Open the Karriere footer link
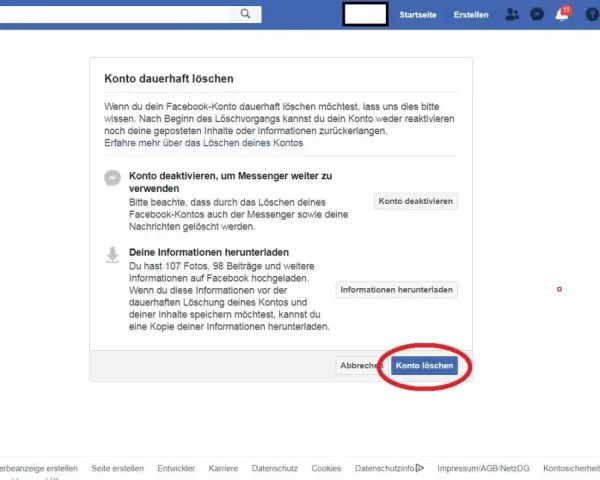The image size is (600, 480). (223, 468)
